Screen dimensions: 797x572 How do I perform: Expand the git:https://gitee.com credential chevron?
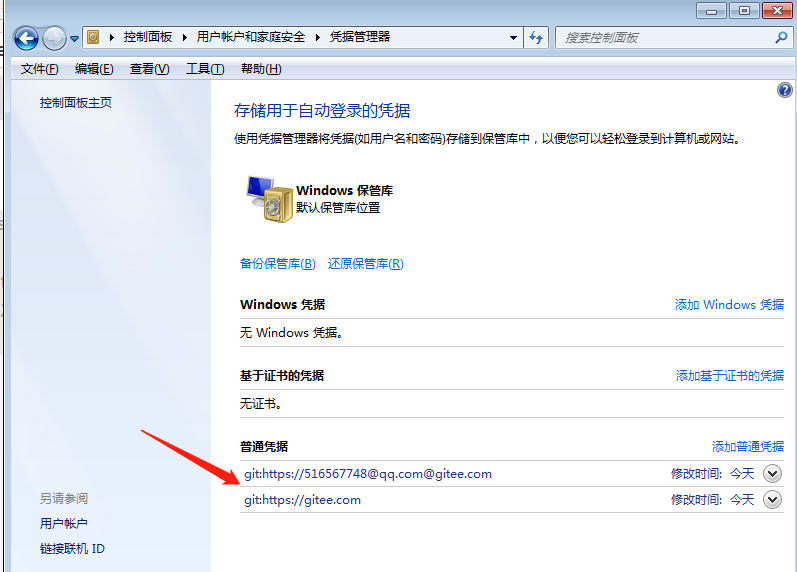772,500
